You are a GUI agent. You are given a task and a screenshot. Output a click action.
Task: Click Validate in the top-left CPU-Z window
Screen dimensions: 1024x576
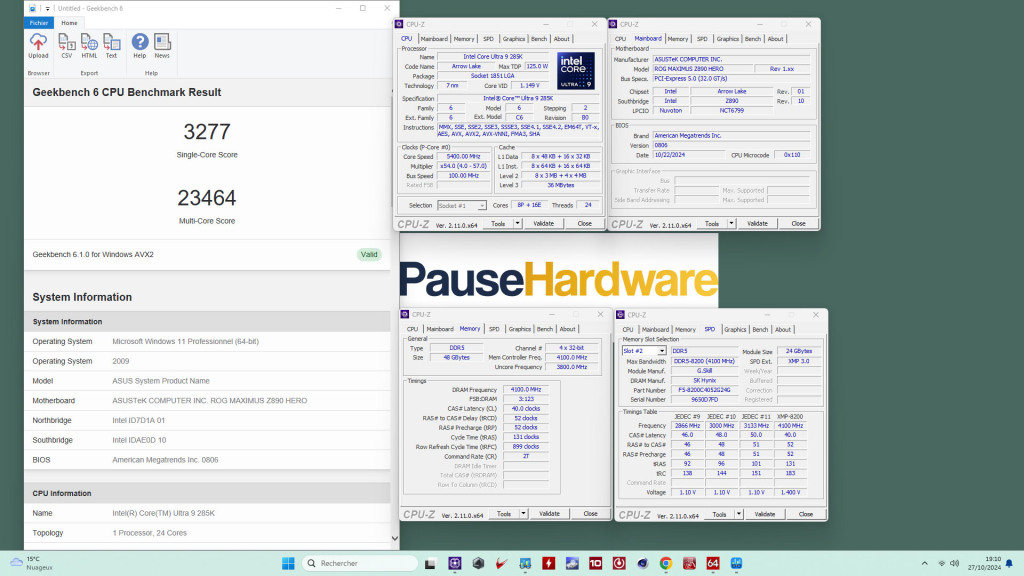[543, 223]
